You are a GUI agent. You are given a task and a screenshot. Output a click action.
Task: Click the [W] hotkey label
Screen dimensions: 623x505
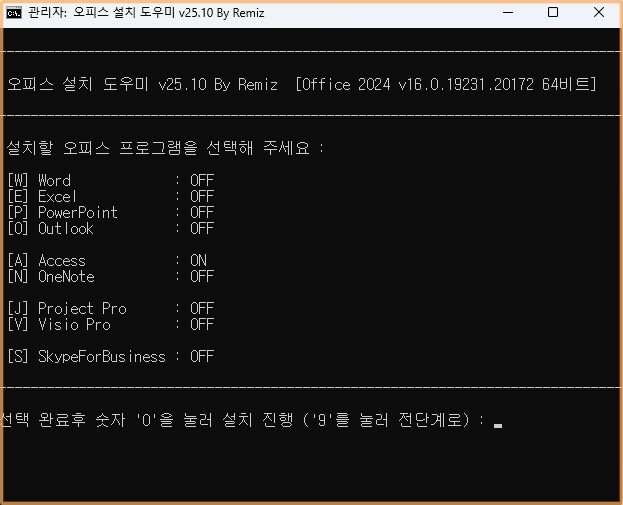18,181
